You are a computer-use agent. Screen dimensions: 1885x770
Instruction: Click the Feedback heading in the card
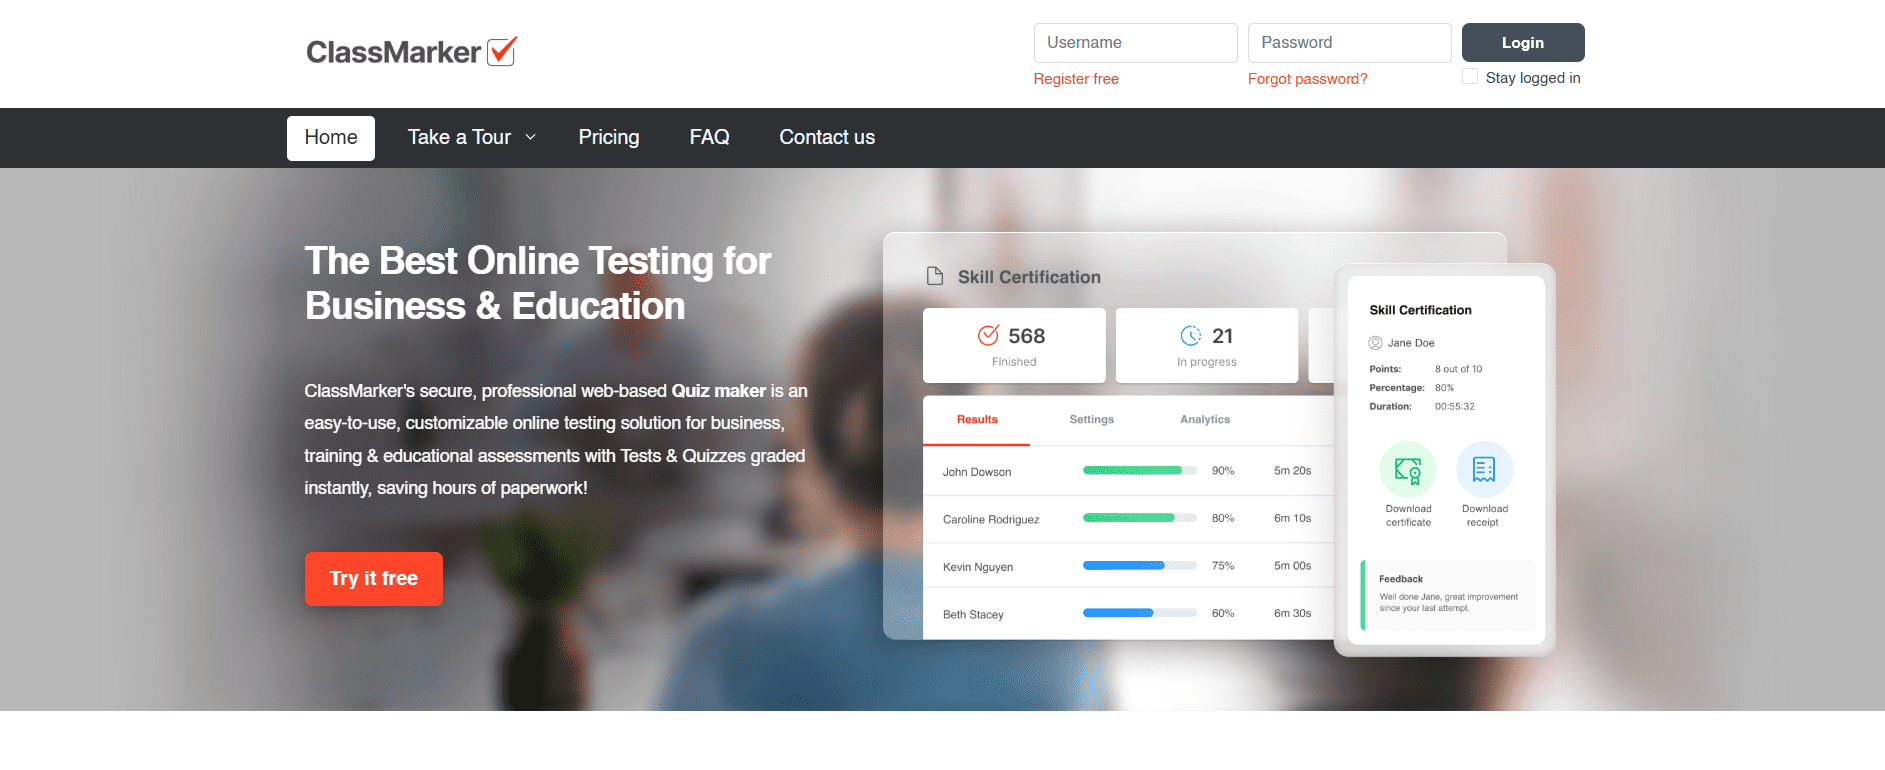[x=1401, y=579]
